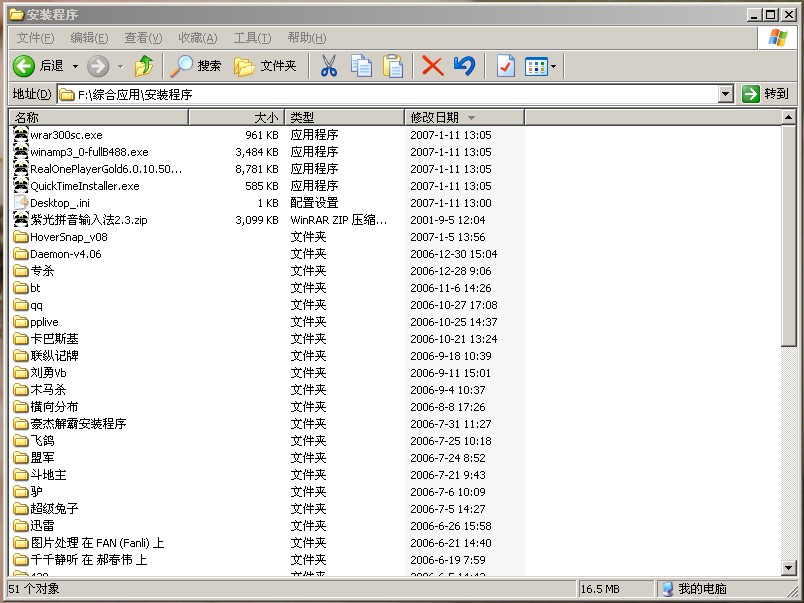Toggle the Folders (文件夹) pane
The image size is (804, 603).
tap(266, 66)
